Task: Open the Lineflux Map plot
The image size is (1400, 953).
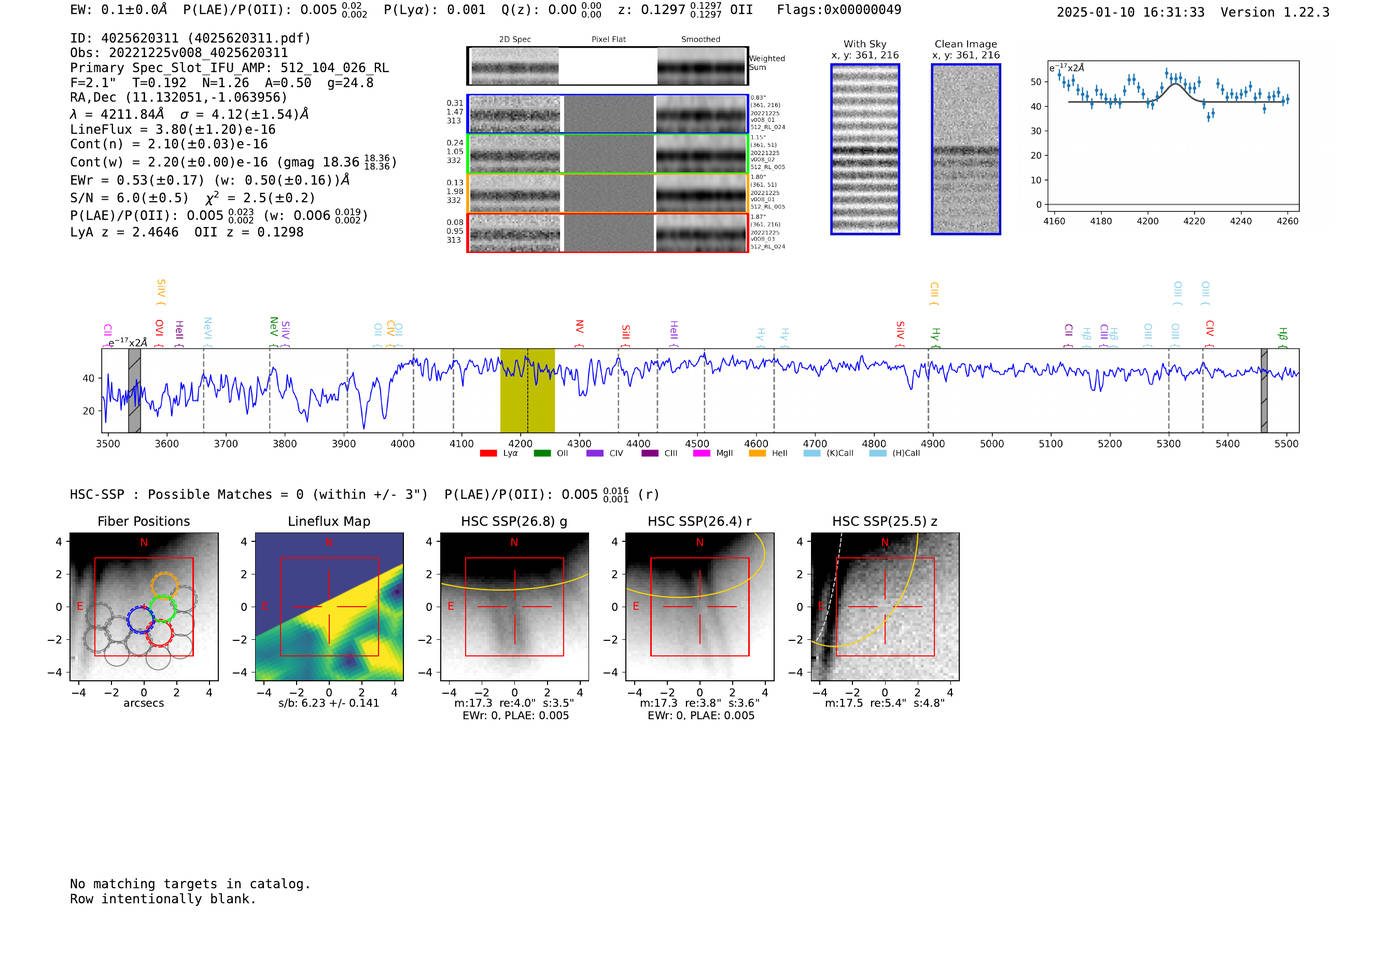Action: pos(329,606)
